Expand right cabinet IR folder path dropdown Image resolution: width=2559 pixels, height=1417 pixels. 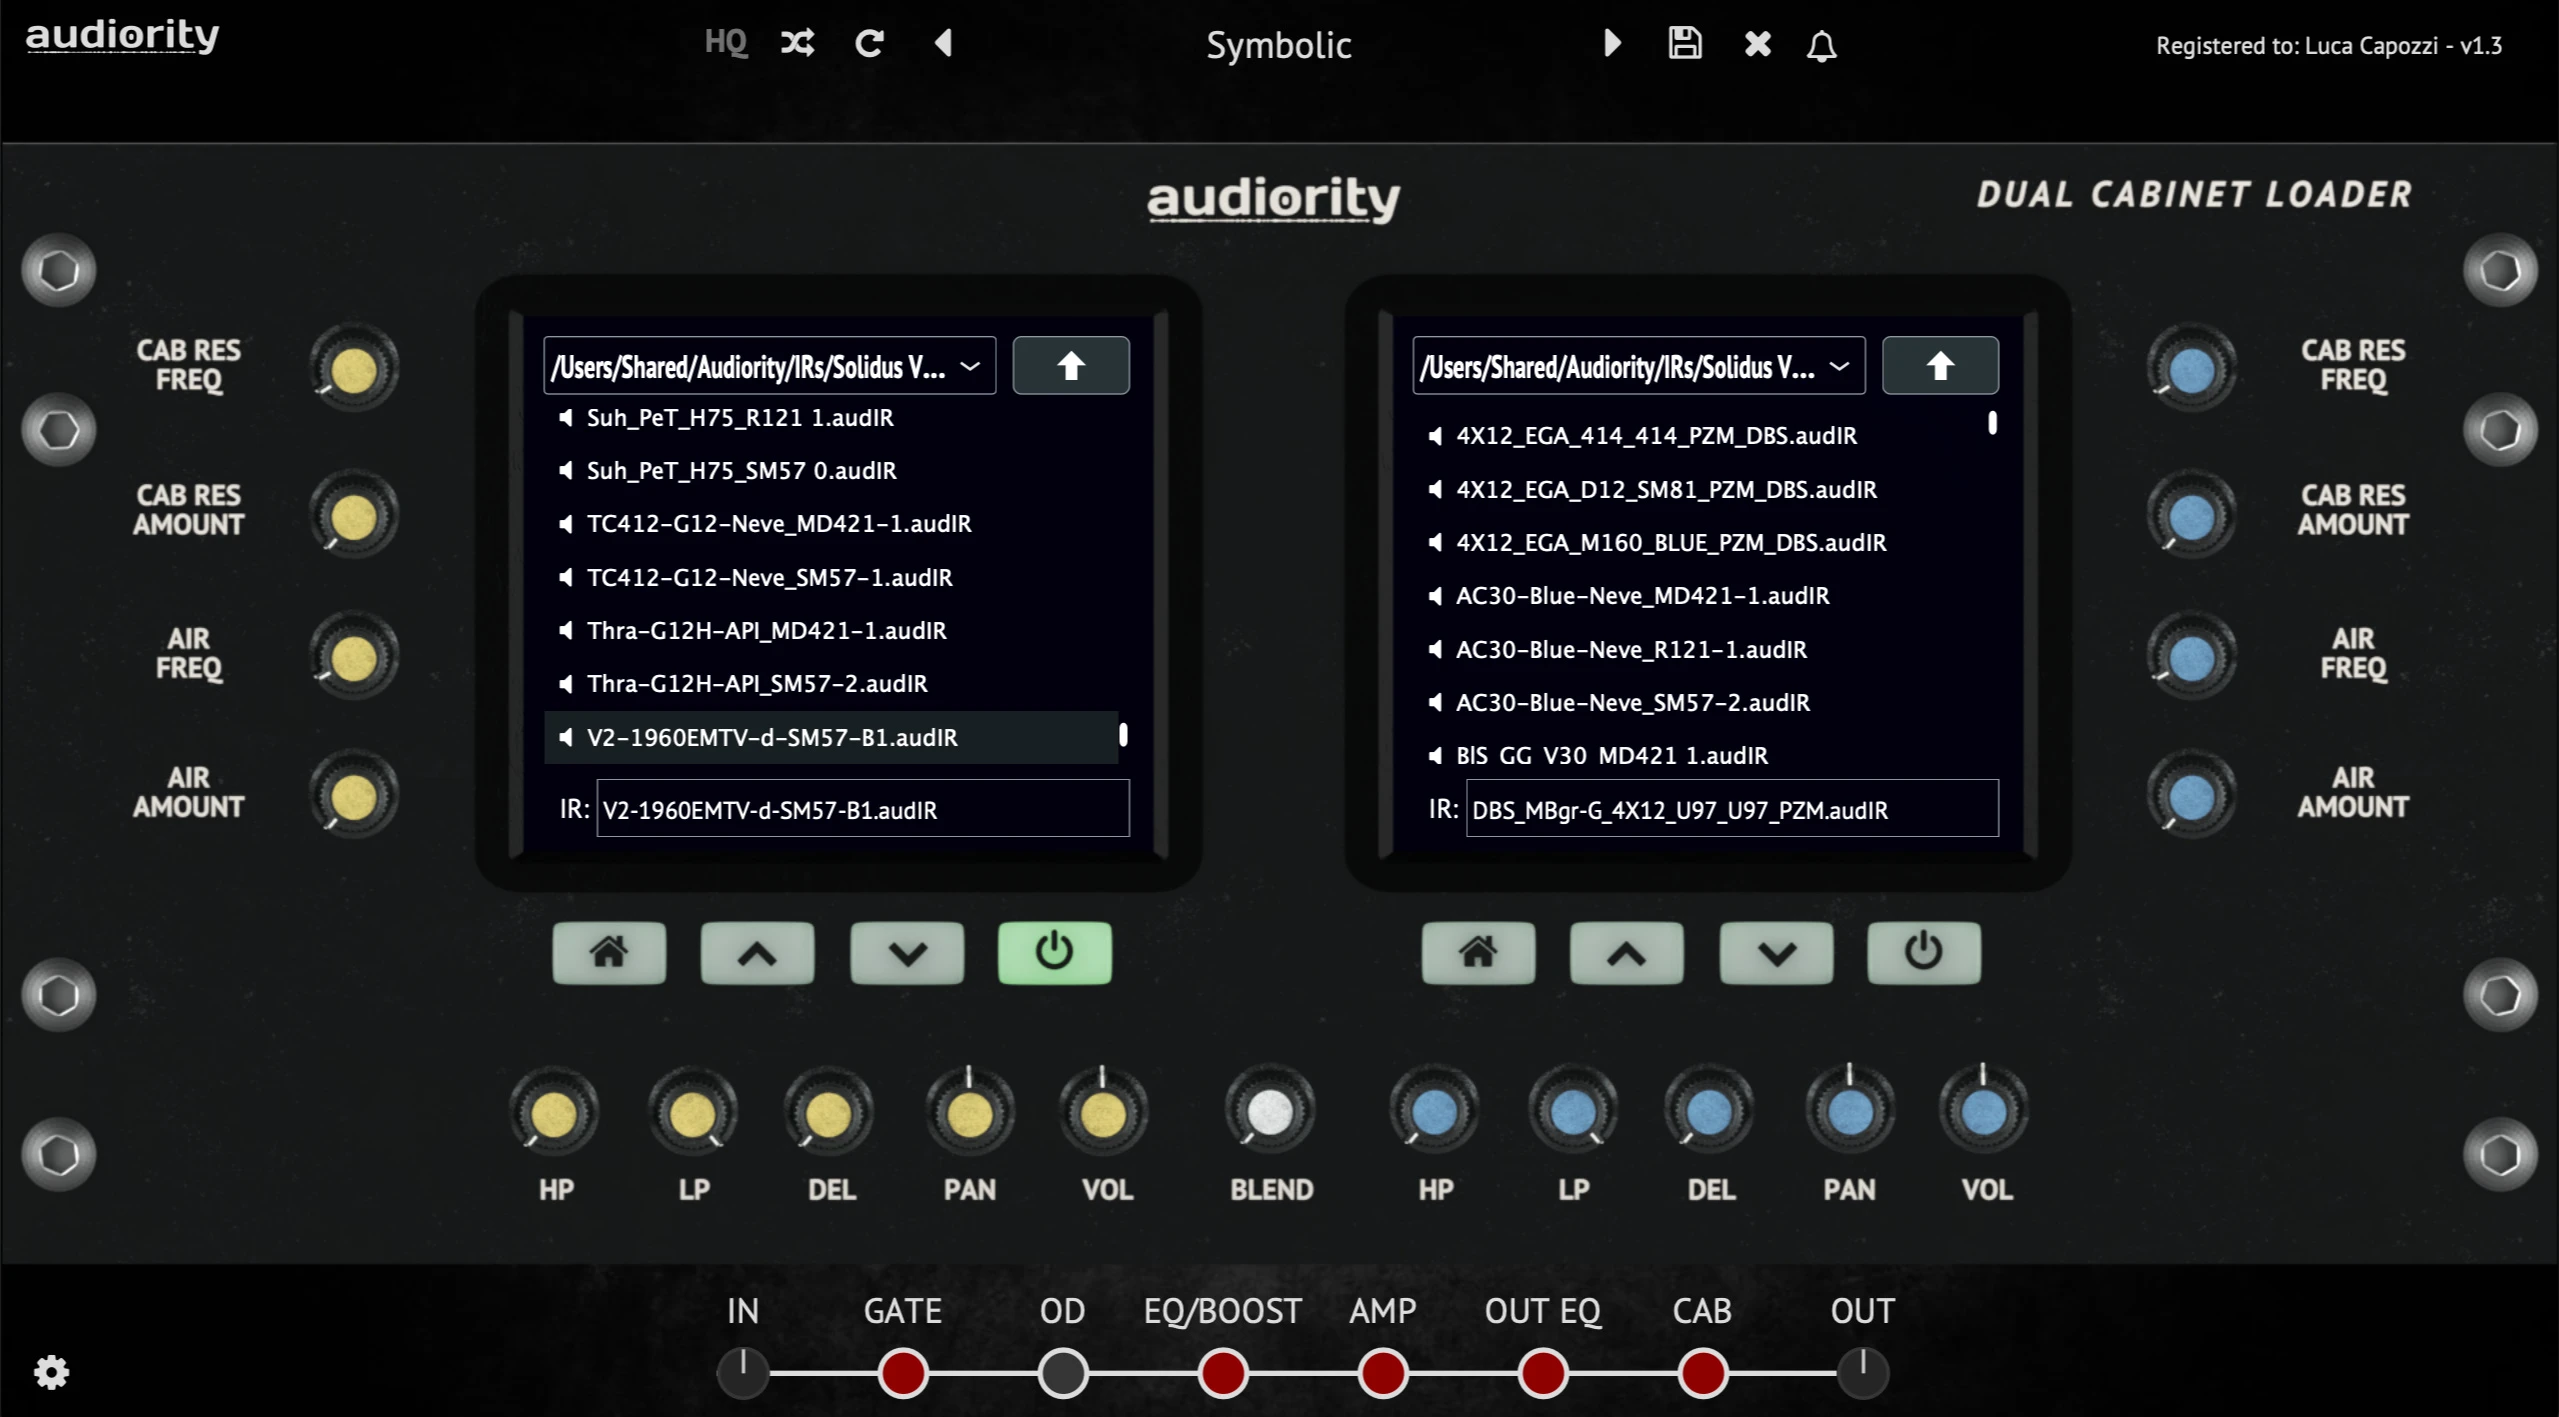[x=1638, y=366]
